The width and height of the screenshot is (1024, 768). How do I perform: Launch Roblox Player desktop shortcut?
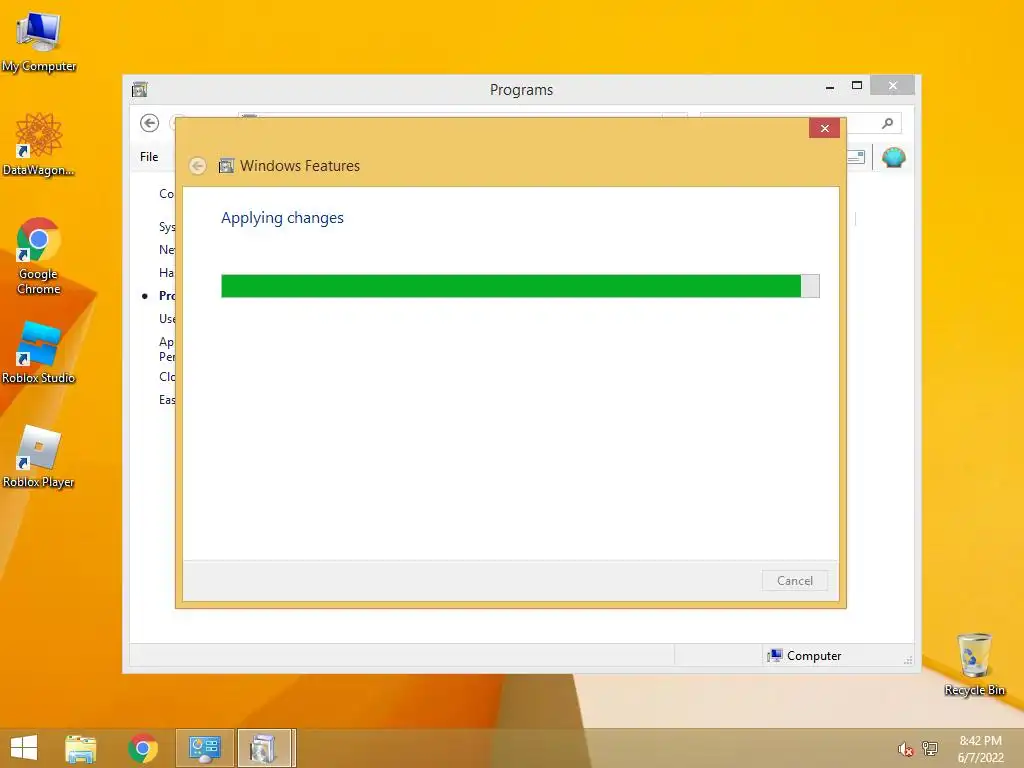(x=39, y=456)
